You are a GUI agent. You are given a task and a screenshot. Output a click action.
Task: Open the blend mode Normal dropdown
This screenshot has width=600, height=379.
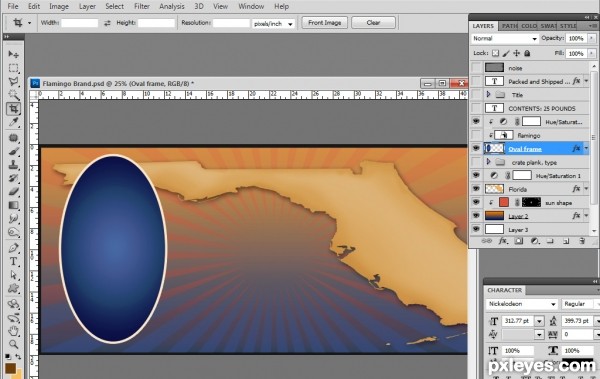505,39
